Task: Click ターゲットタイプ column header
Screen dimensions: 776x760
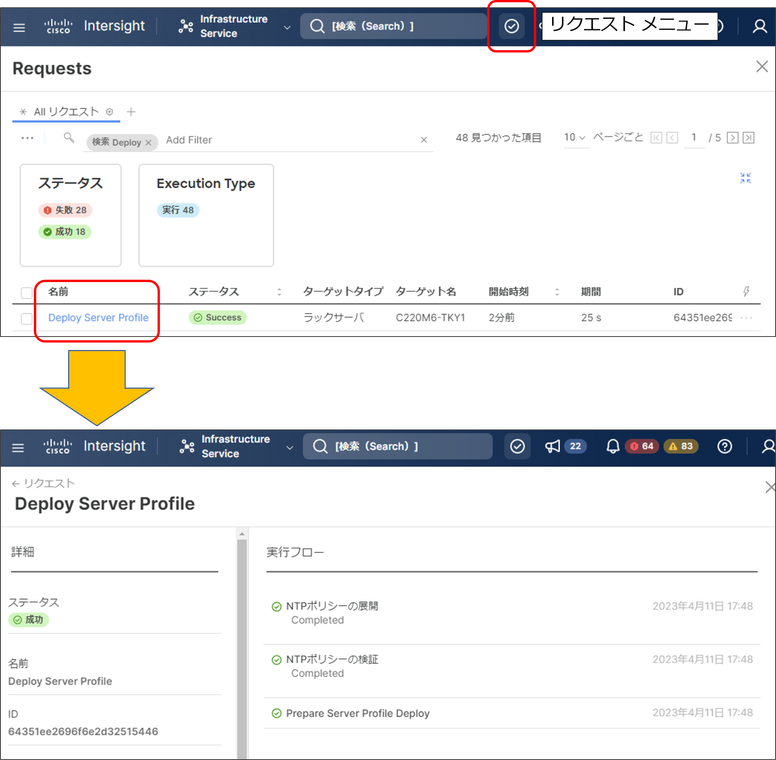Action: click(x=343, y=292)
